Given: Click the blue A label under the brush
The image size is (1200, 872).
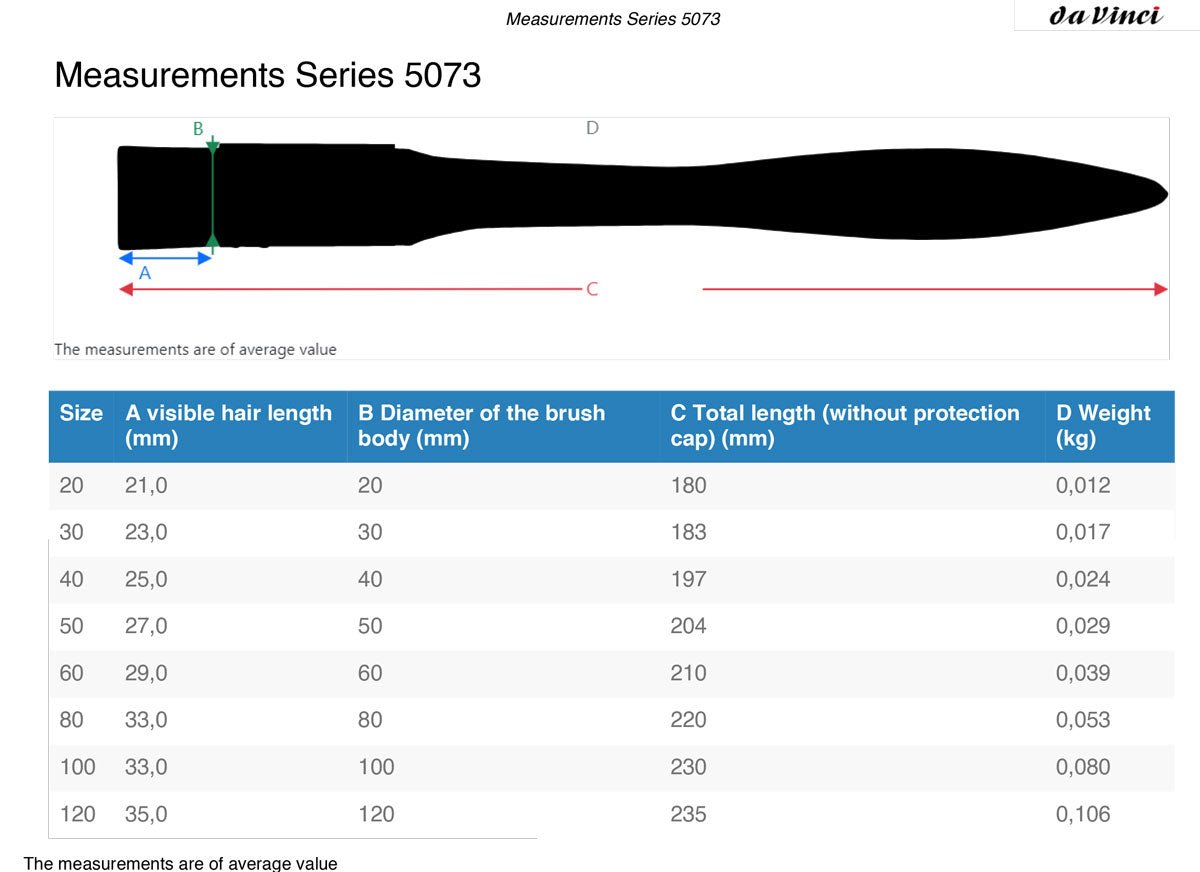Looking at the screenshot, I should tap(144, 273).
